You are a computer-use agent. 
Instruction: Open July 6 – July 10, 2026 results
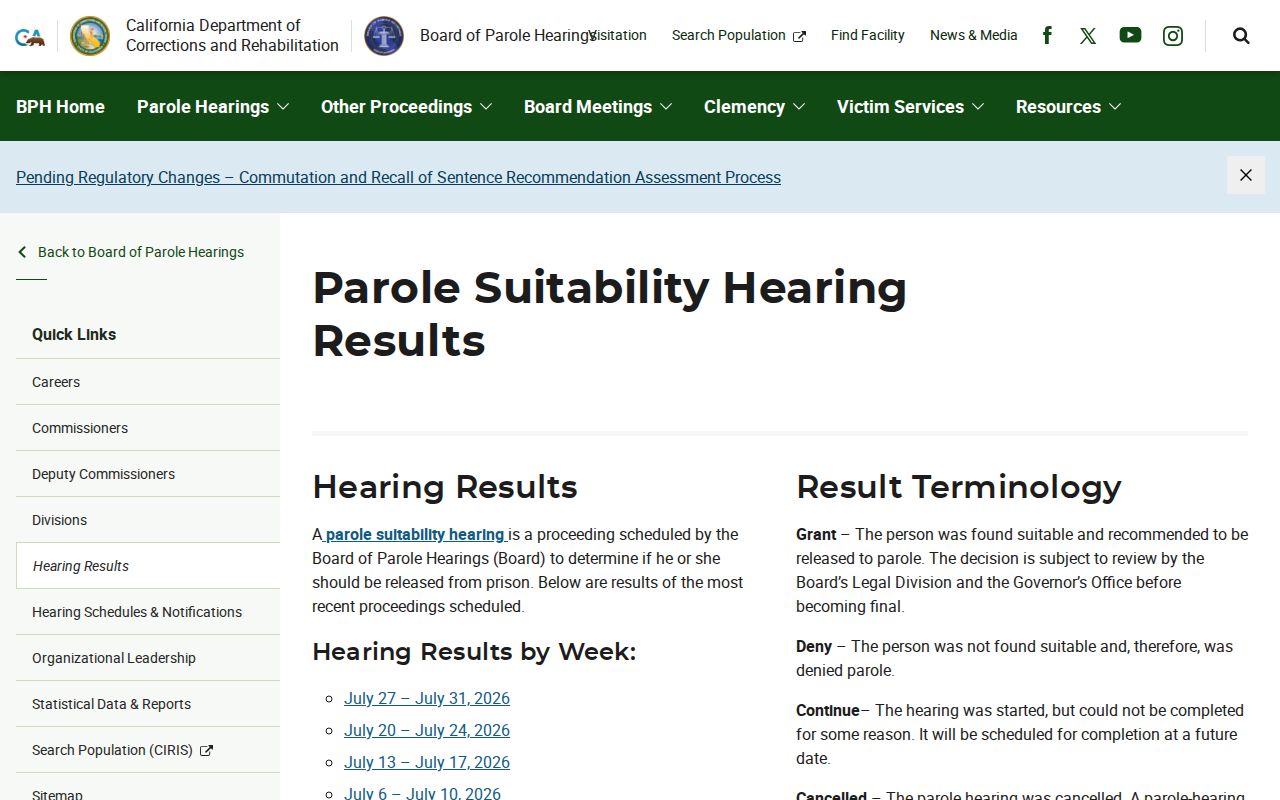pos(422,793)
